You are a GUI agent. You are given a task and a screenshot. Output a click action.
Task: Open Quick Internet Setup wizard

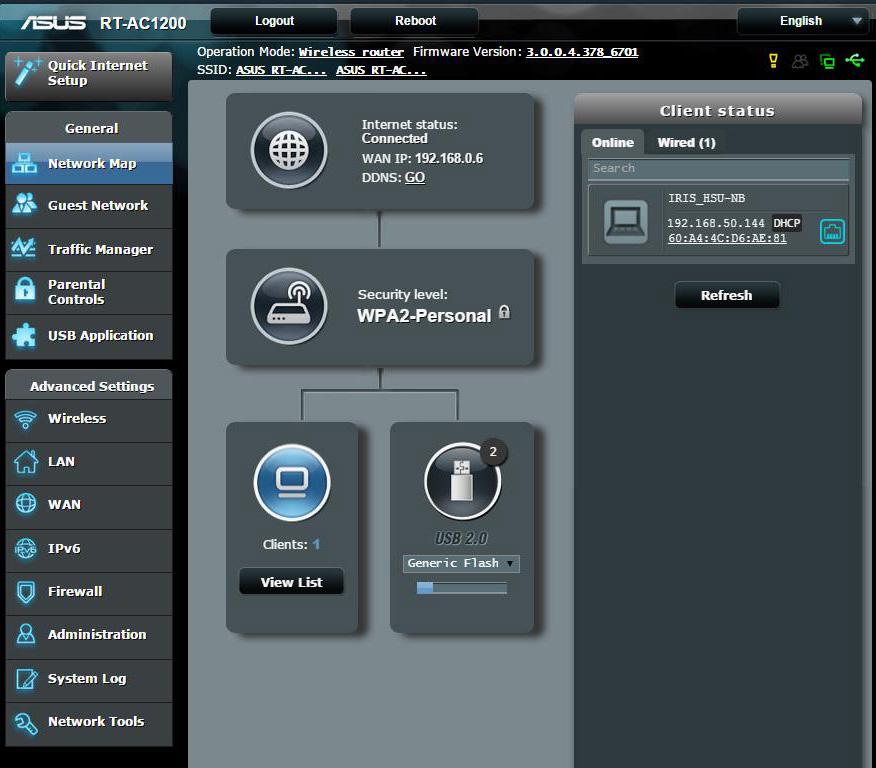click(89, 77)
